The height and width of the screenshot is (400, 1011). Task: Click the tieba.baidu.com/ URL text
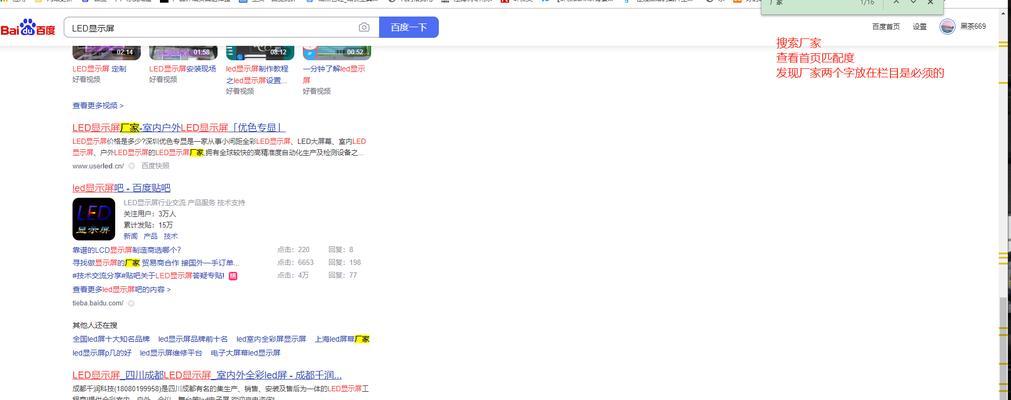click(x=97, y=303)
